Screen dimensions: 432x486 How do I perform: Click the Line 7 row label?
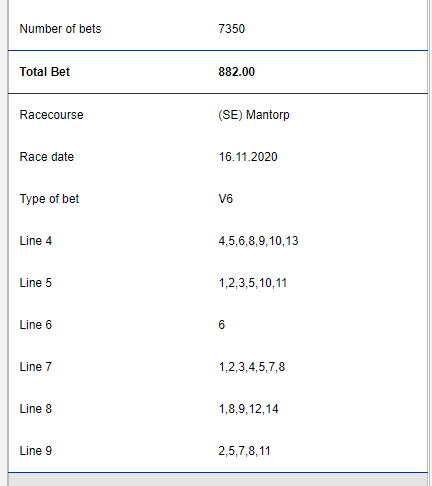click(36, 367)
